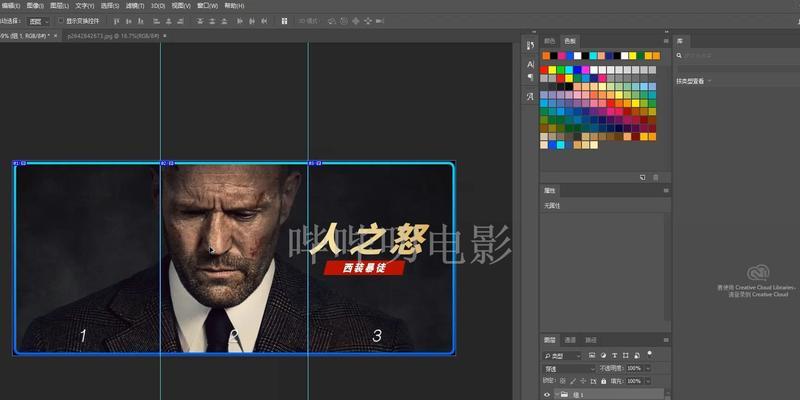
Task: Close the p2642842673.jpg document tab
Action: [x=165, y=36]
